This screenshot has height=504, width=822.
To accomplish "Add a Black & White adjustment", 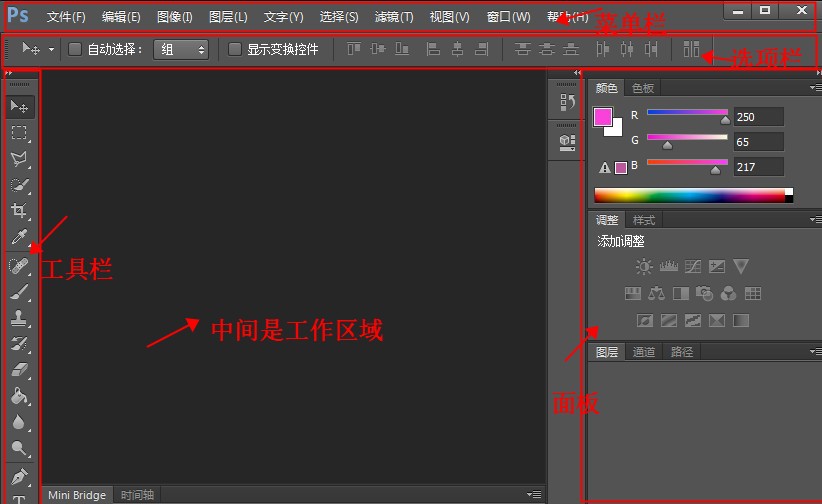I will [x=680, y=294].
